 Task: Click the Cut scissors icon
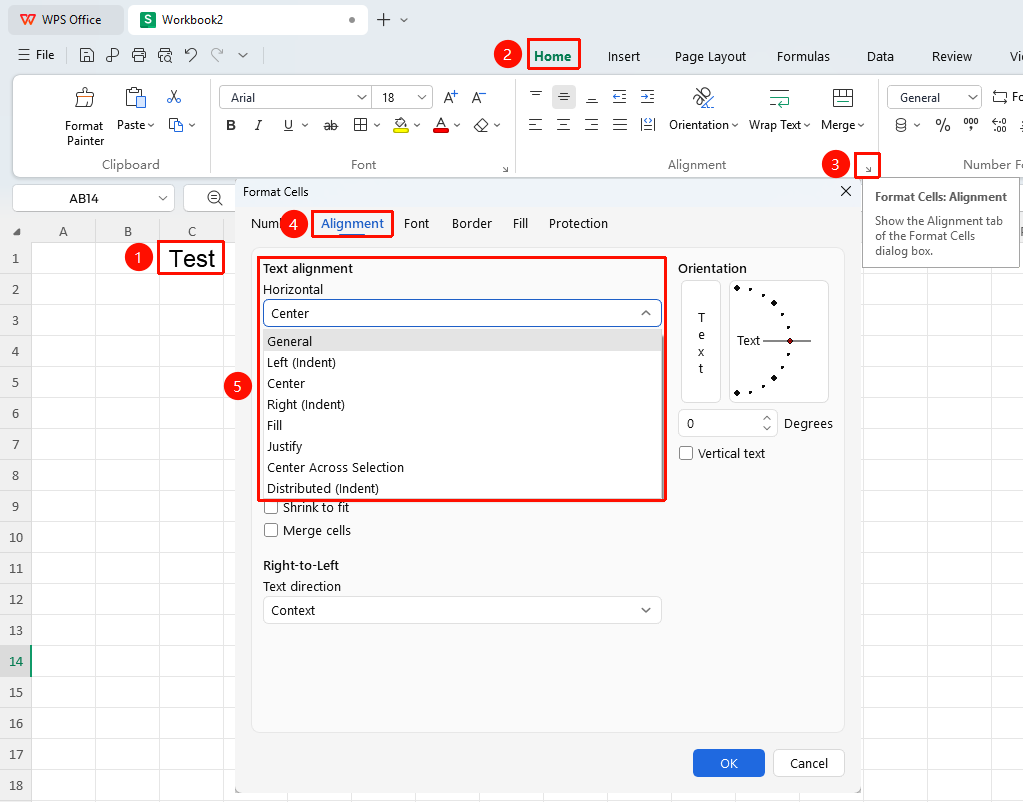[174, 97]
